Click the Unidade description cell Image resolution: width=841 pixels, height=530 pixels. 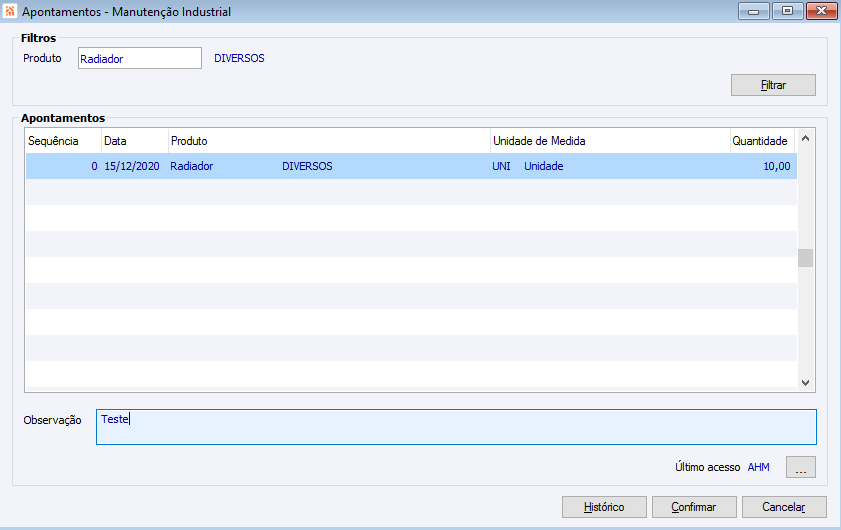pos(544,166)
